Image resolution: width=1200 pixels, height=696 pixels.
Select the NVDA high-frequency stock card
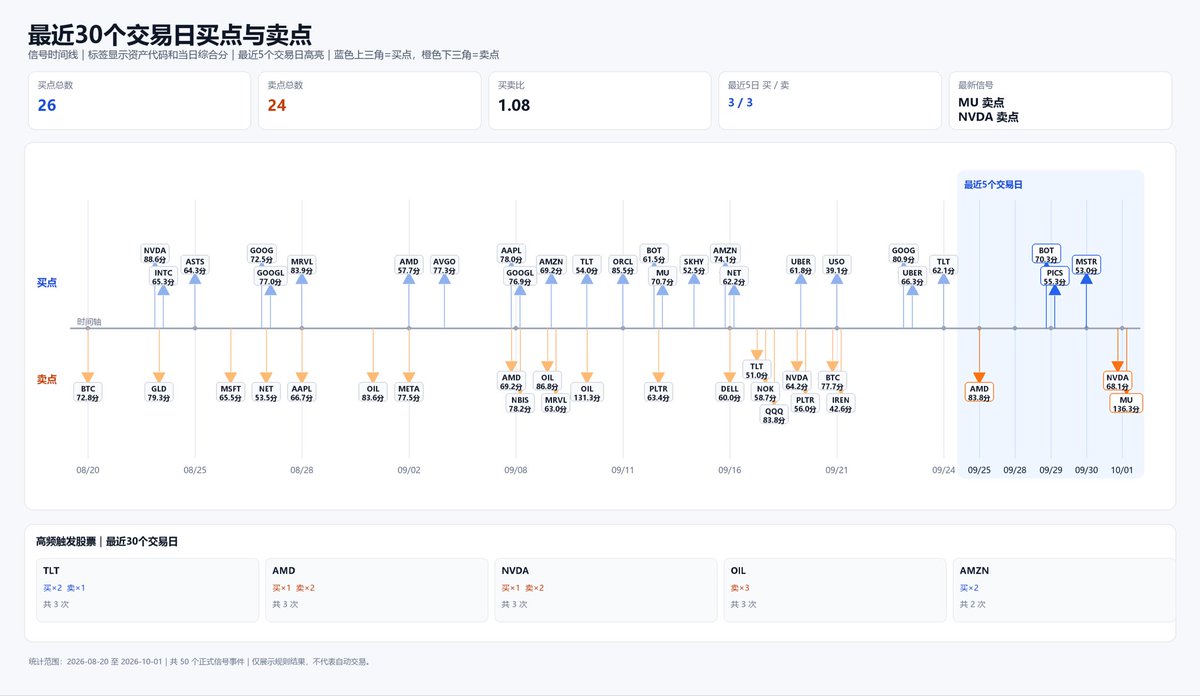click(x=606, y=590)
